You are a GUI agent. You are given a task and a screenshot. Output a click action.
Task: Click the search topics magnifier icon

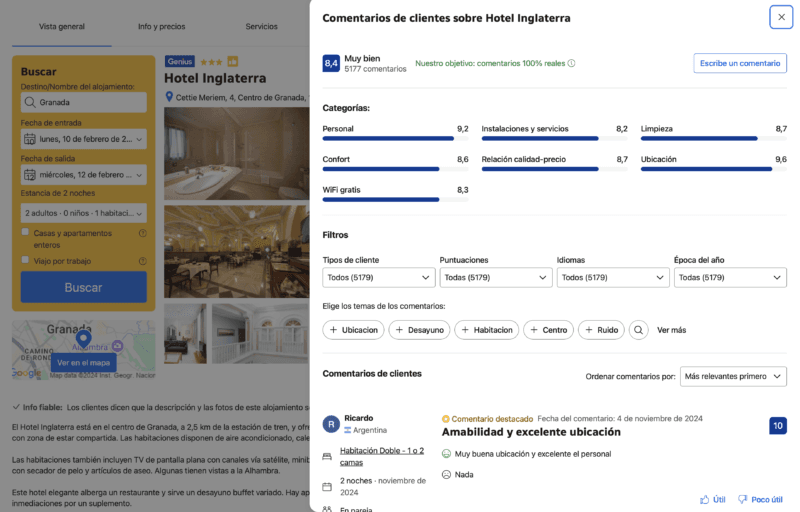point(638,330)
